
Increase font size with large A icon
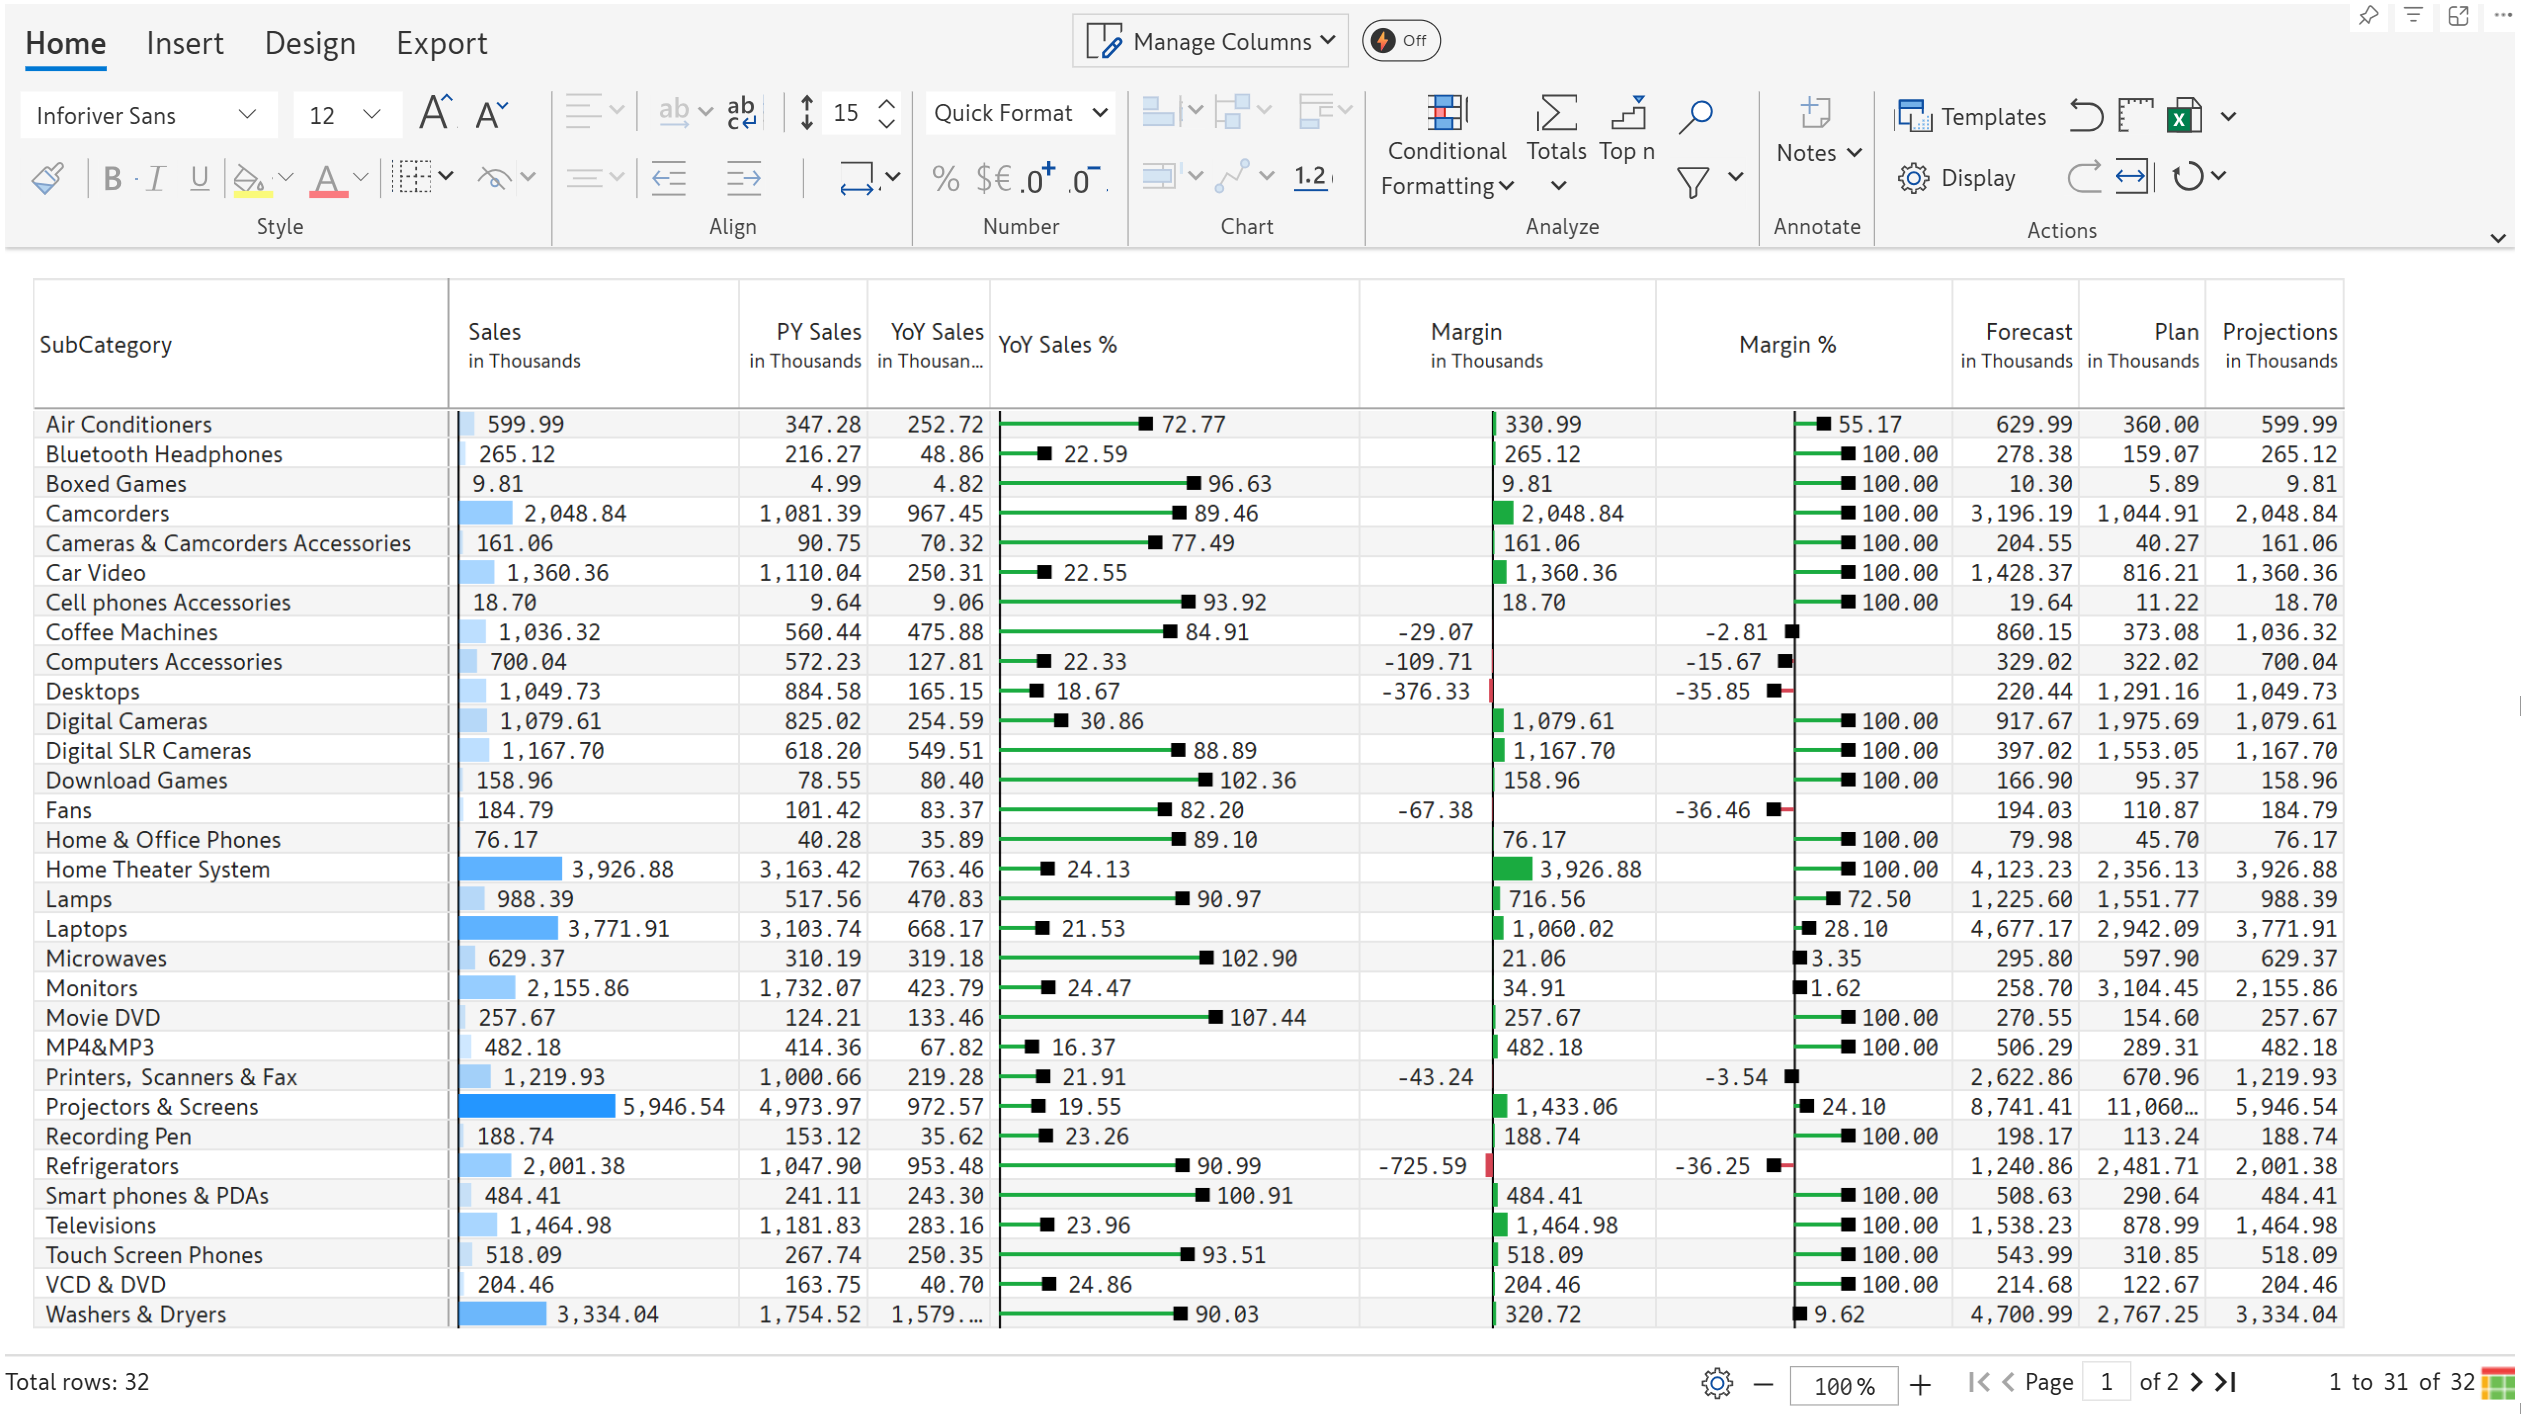(x=434, y=113)
